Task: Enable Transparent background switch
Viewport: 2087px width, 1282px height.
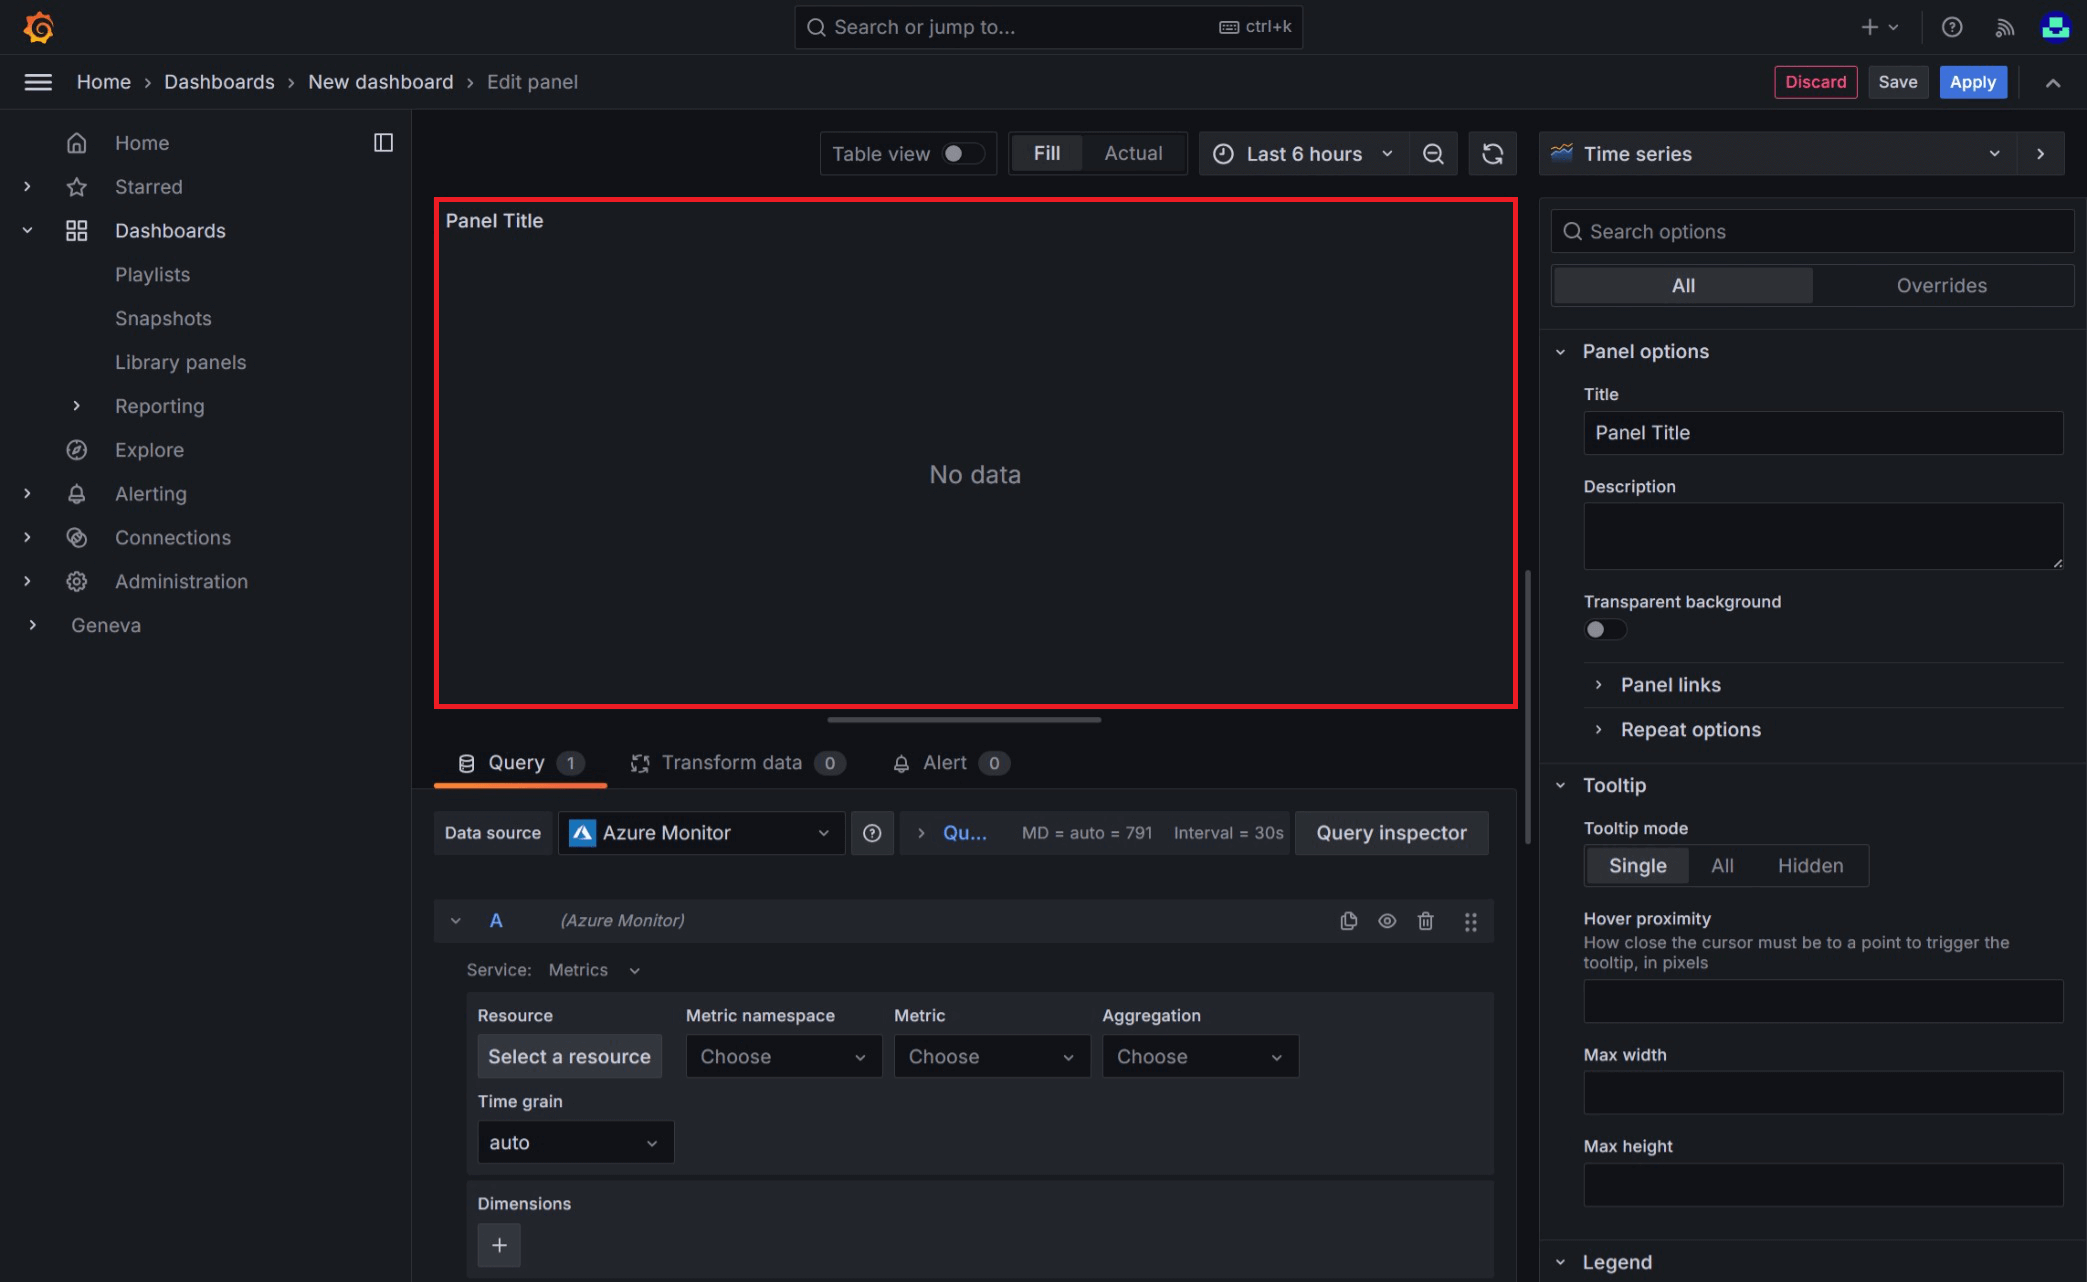Action: pyautogui.click(x=1604, y=629)
